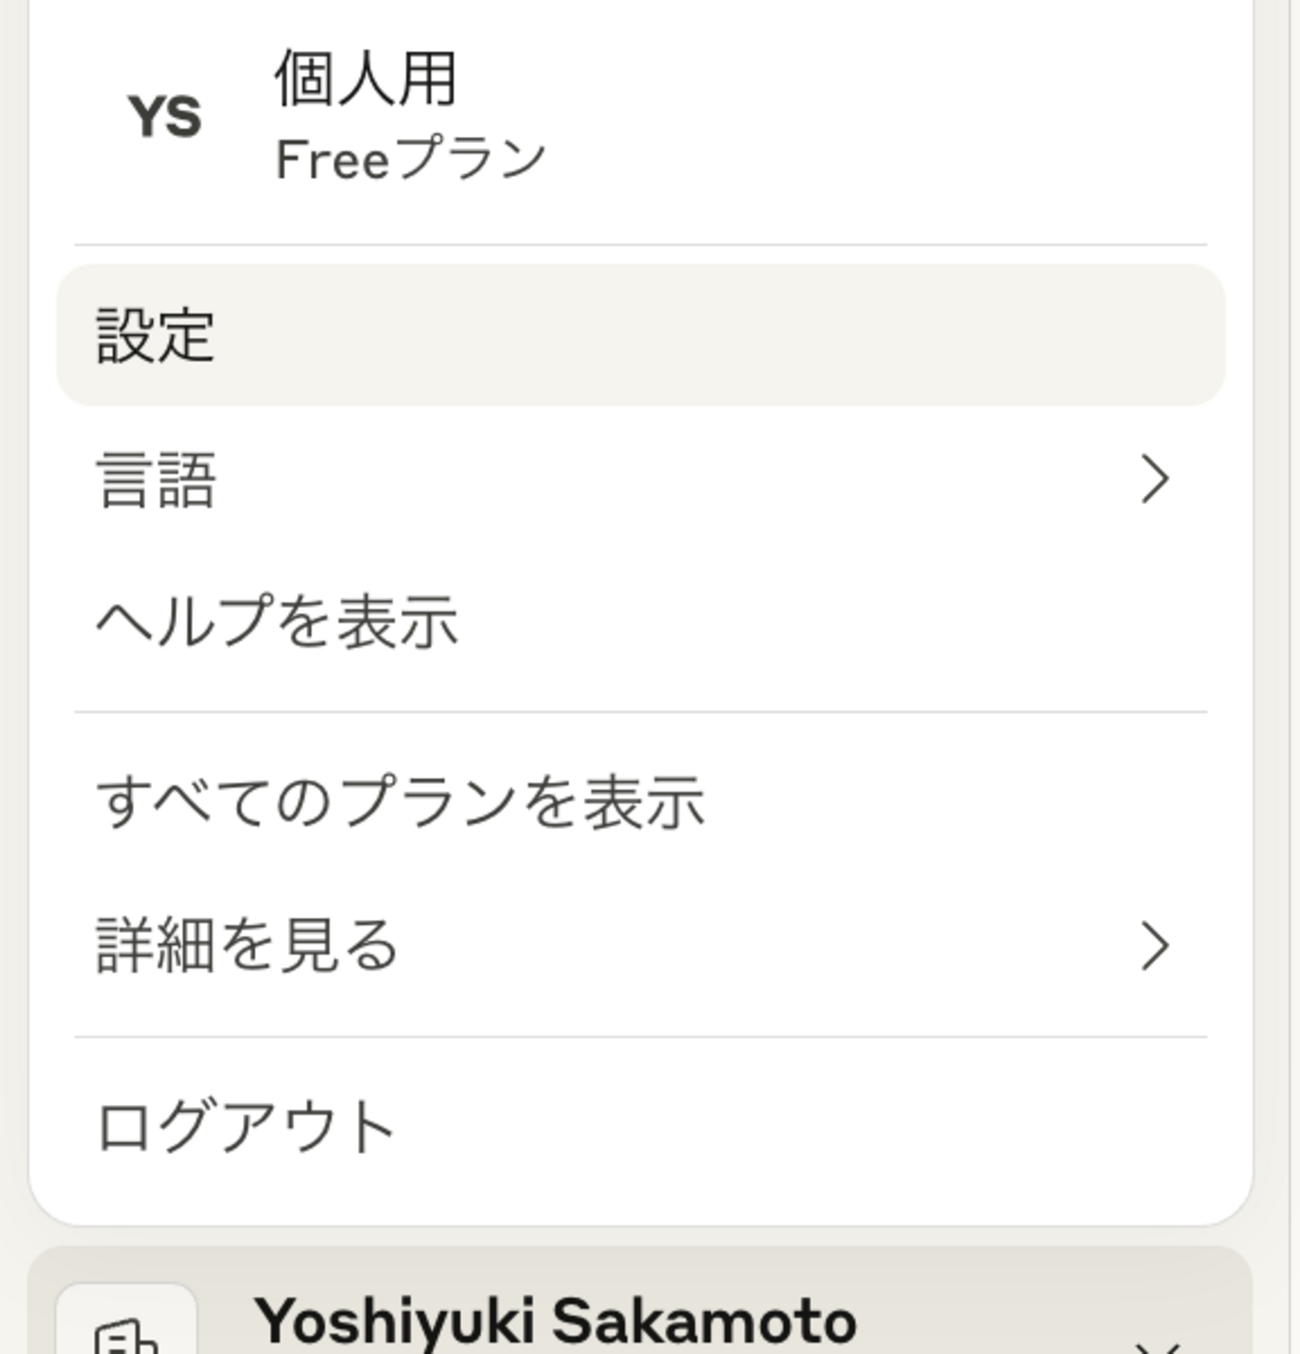Choose ヘルプを表示 in the menu
Screen dimensions: 1300x1354
(277, 621)
